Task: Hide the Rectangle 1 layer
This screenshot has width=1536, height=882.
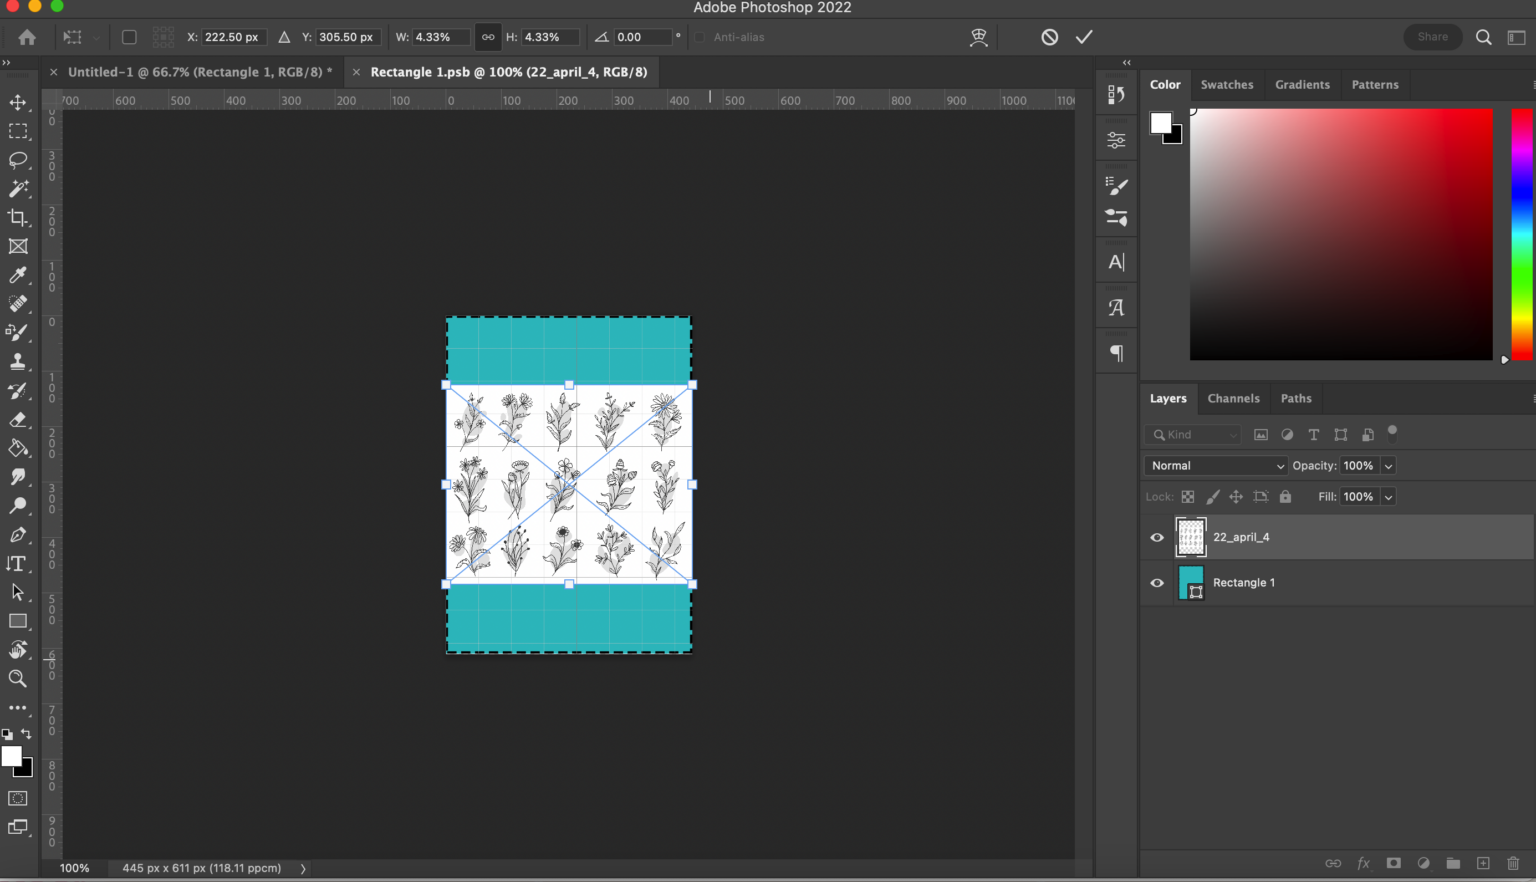Action: click(1156, 583)
